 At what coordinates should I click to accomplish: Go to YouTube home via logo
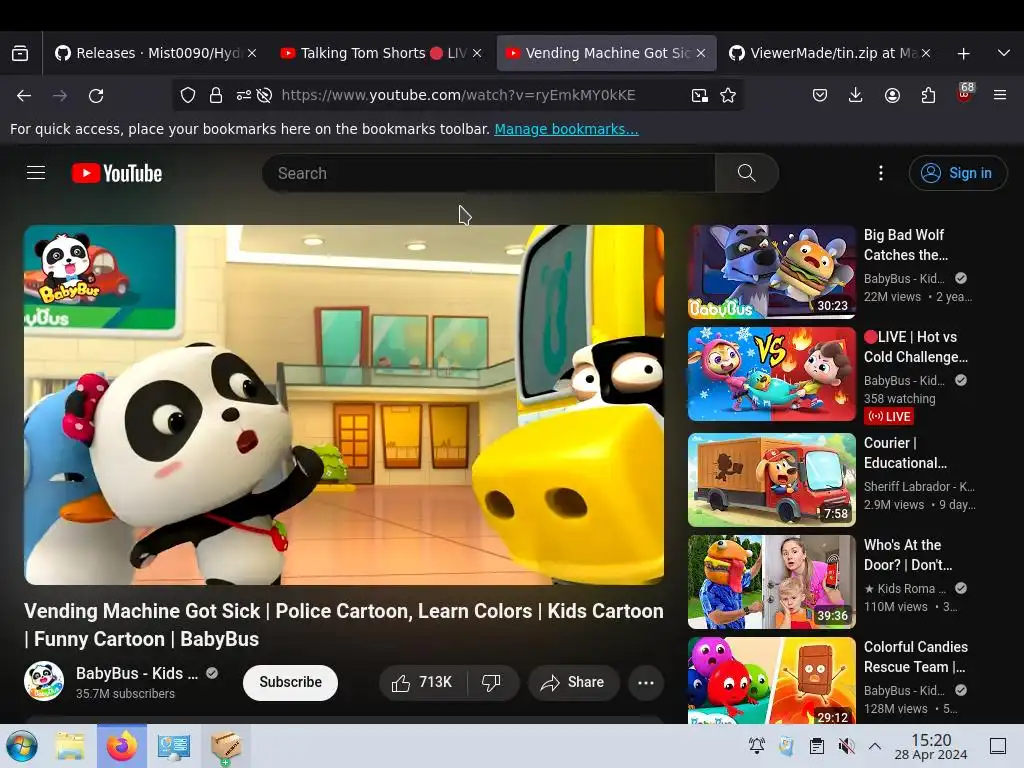pos(117,173)
